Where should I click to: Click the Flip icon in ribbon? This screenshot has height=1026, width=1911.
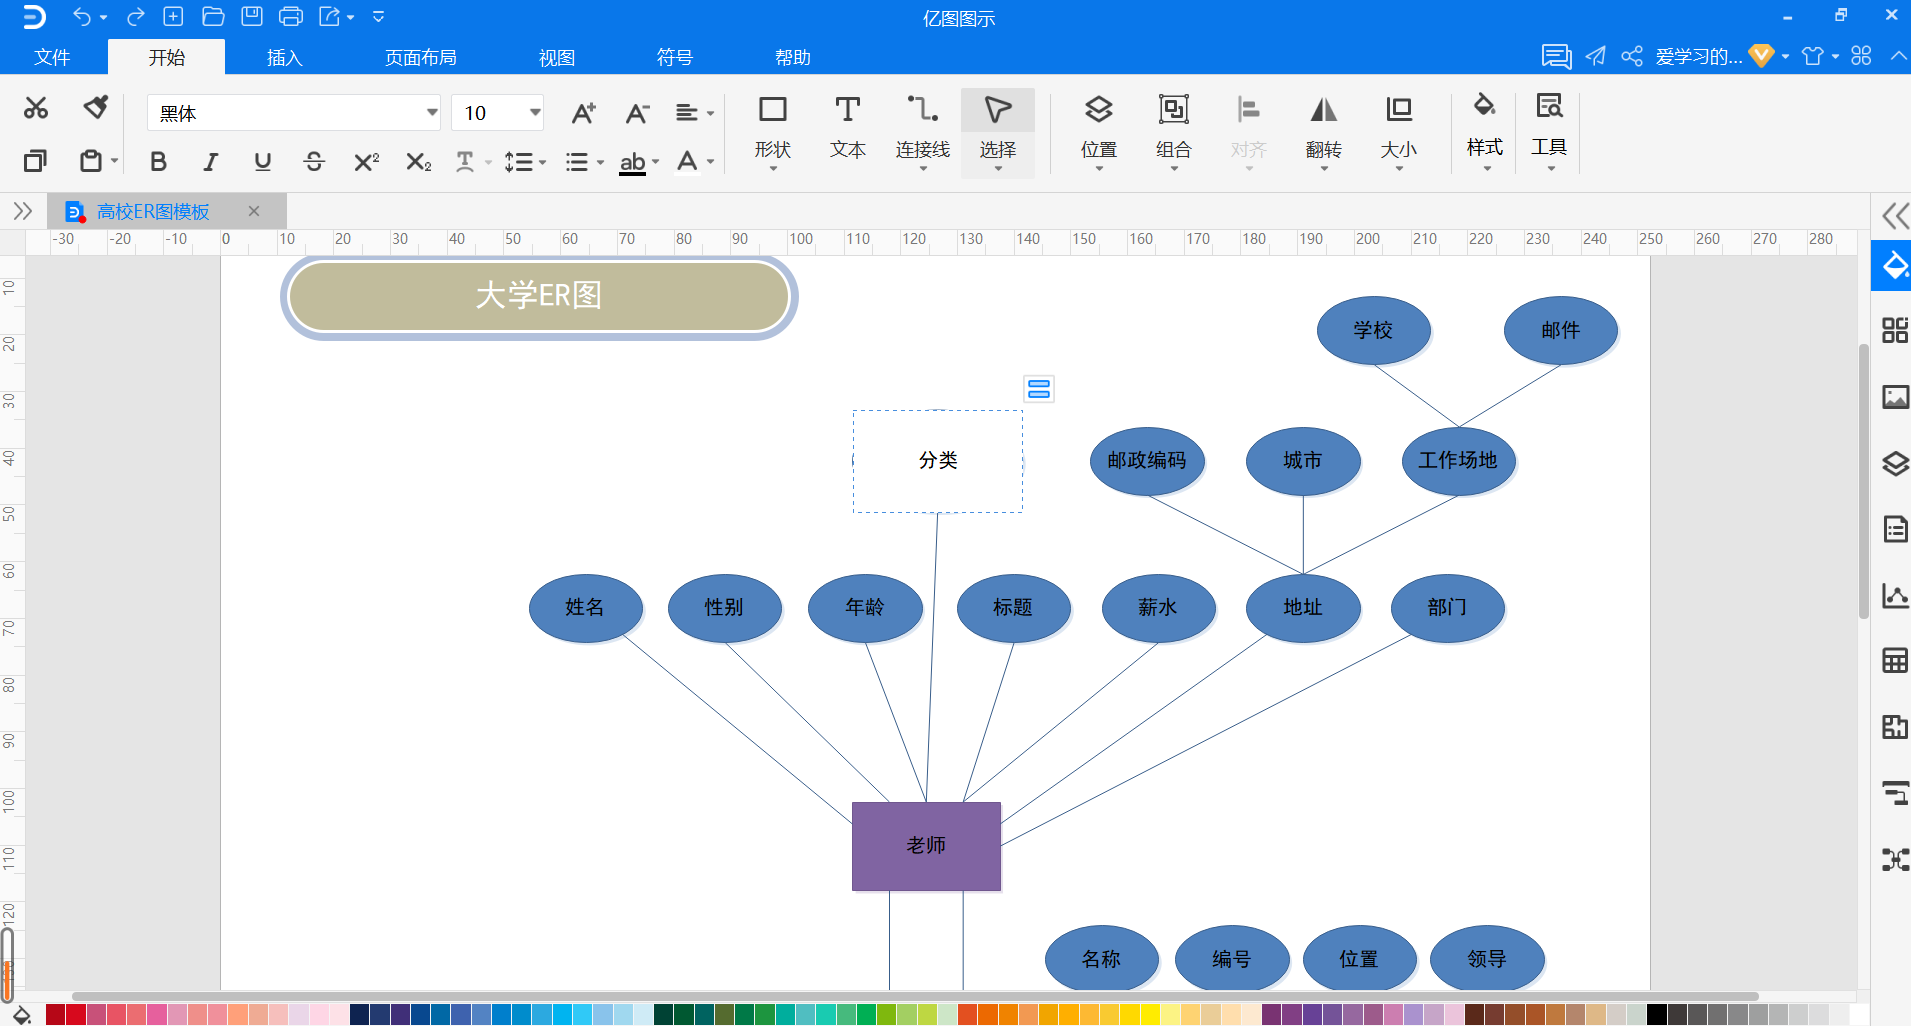tap(1323, 128)
